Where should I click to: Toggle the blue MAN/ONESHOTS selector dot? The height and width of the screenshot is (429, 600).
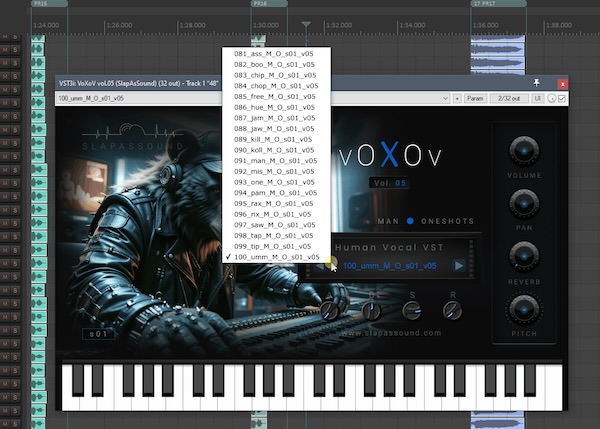410,221
